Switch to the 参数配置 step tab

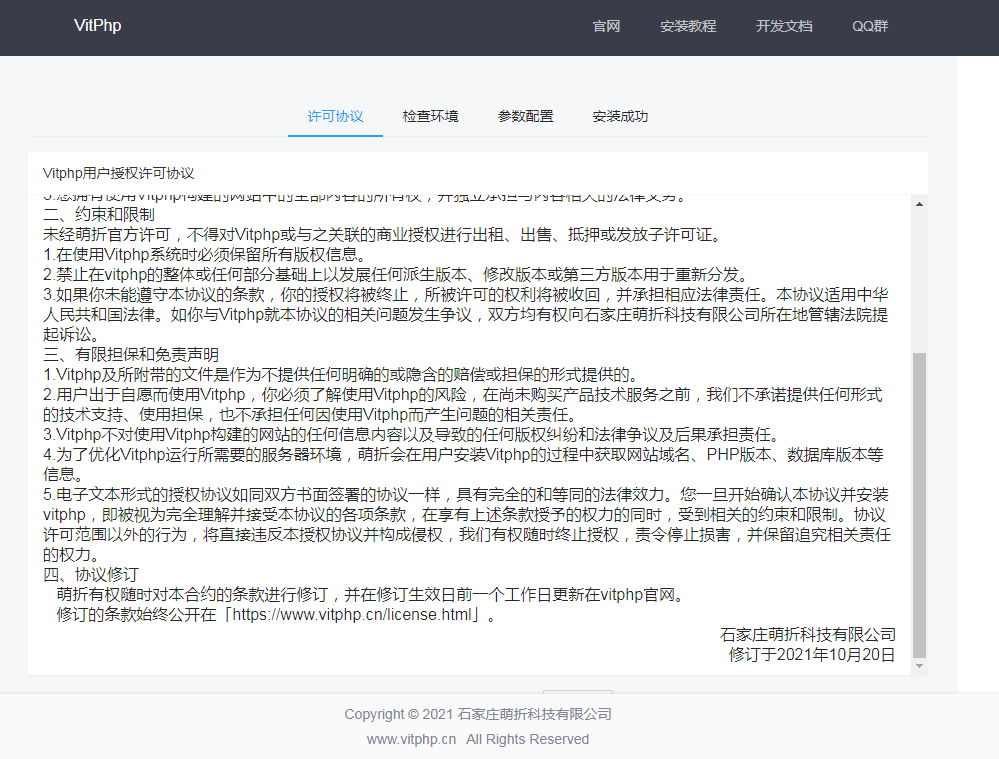click(x=525, y=116)
